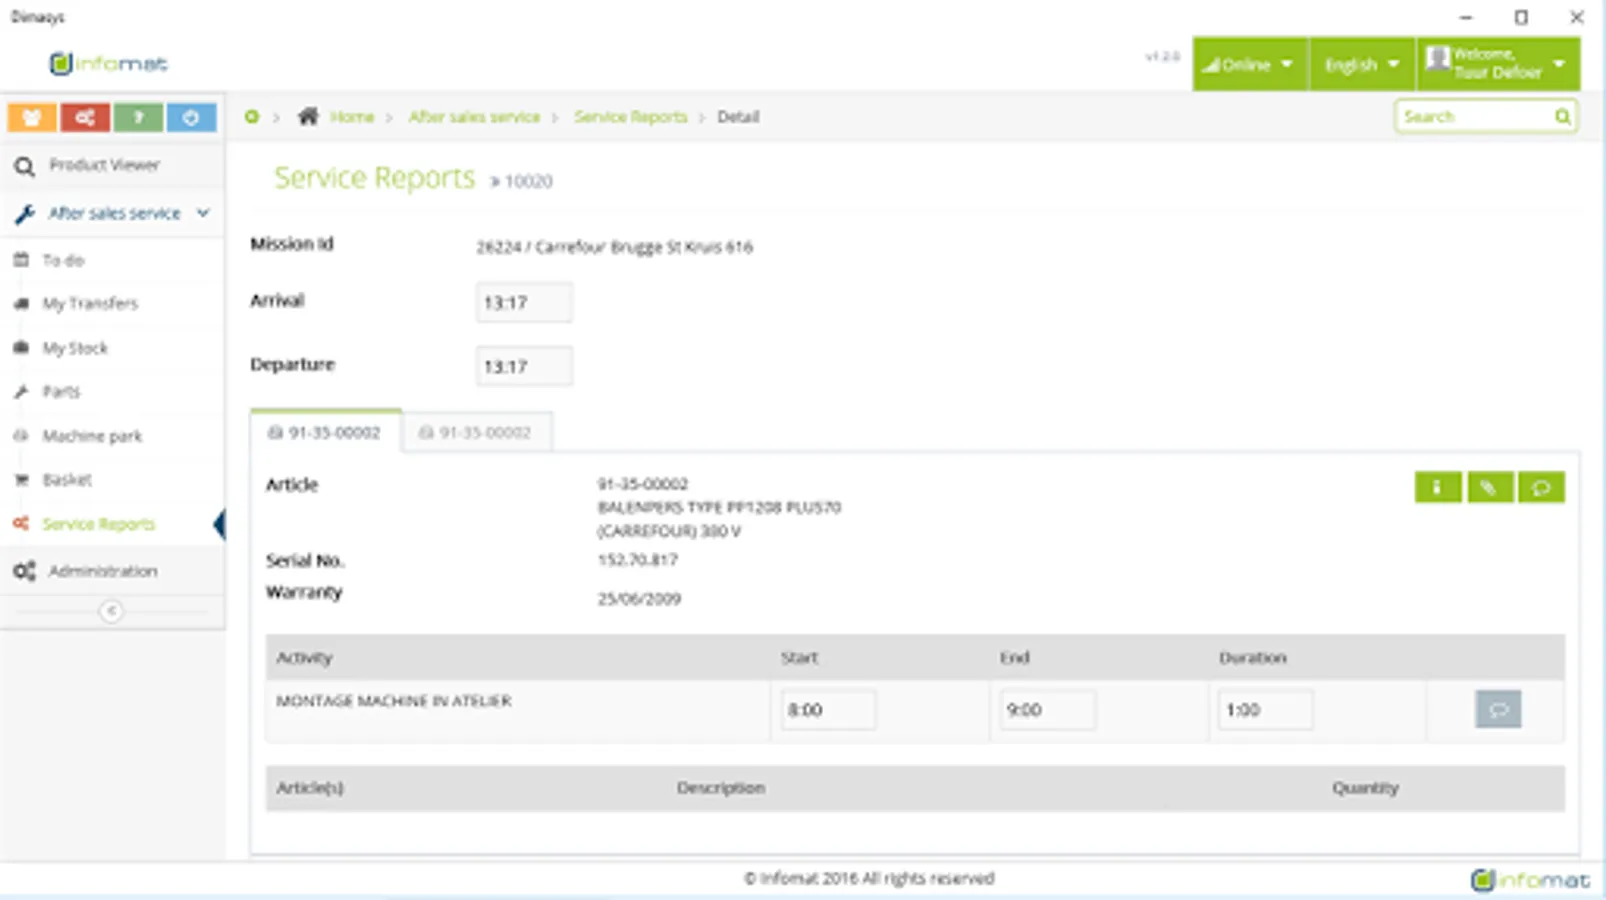Click the Start column header
Screen dimensions: 1606x900
pyautogui.click(x=799, y=657)
